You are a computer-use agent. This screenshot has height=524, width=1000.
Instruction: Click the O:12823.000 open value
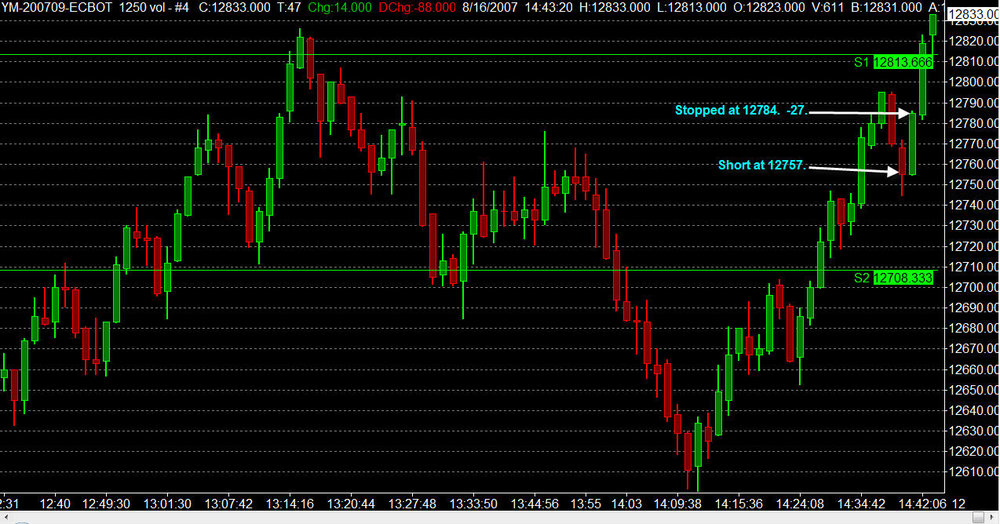click(769, 8)
